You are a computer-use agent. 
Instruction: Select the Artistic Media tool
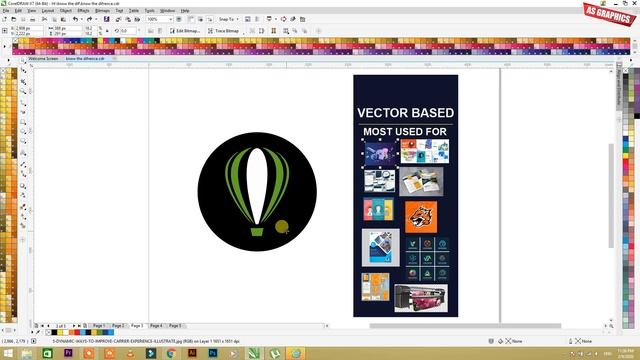point(23,113)
